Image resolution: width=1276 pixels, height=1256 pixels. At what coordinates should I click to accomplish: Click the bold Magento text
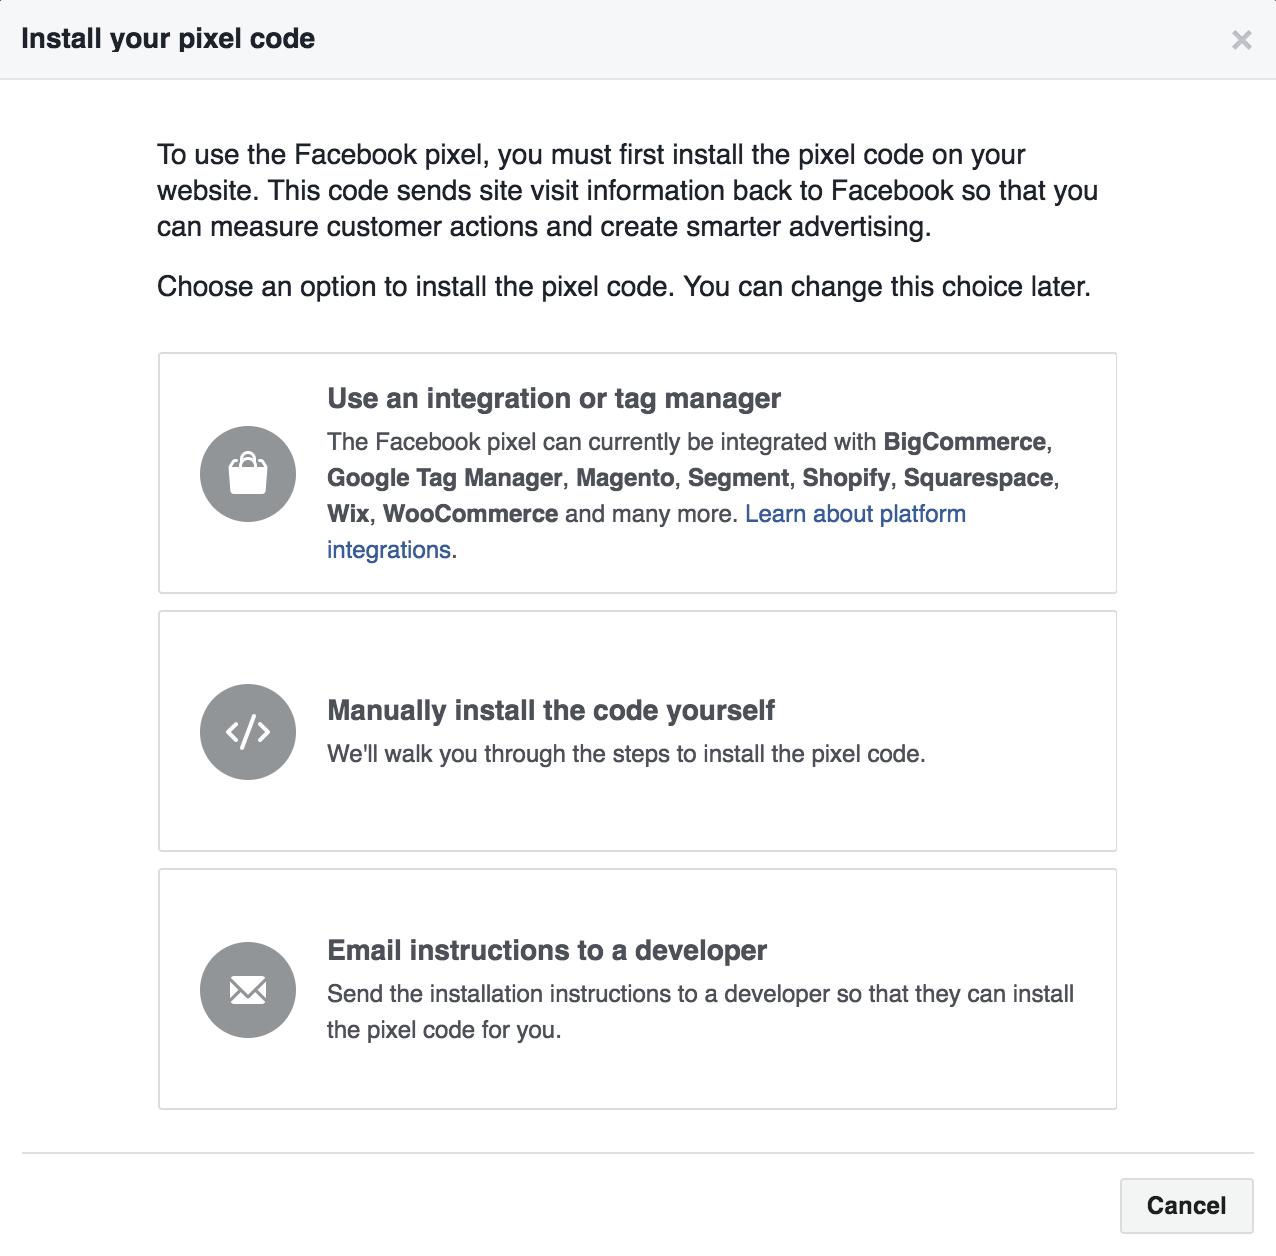pyautogui.click(x=625, y=478)
